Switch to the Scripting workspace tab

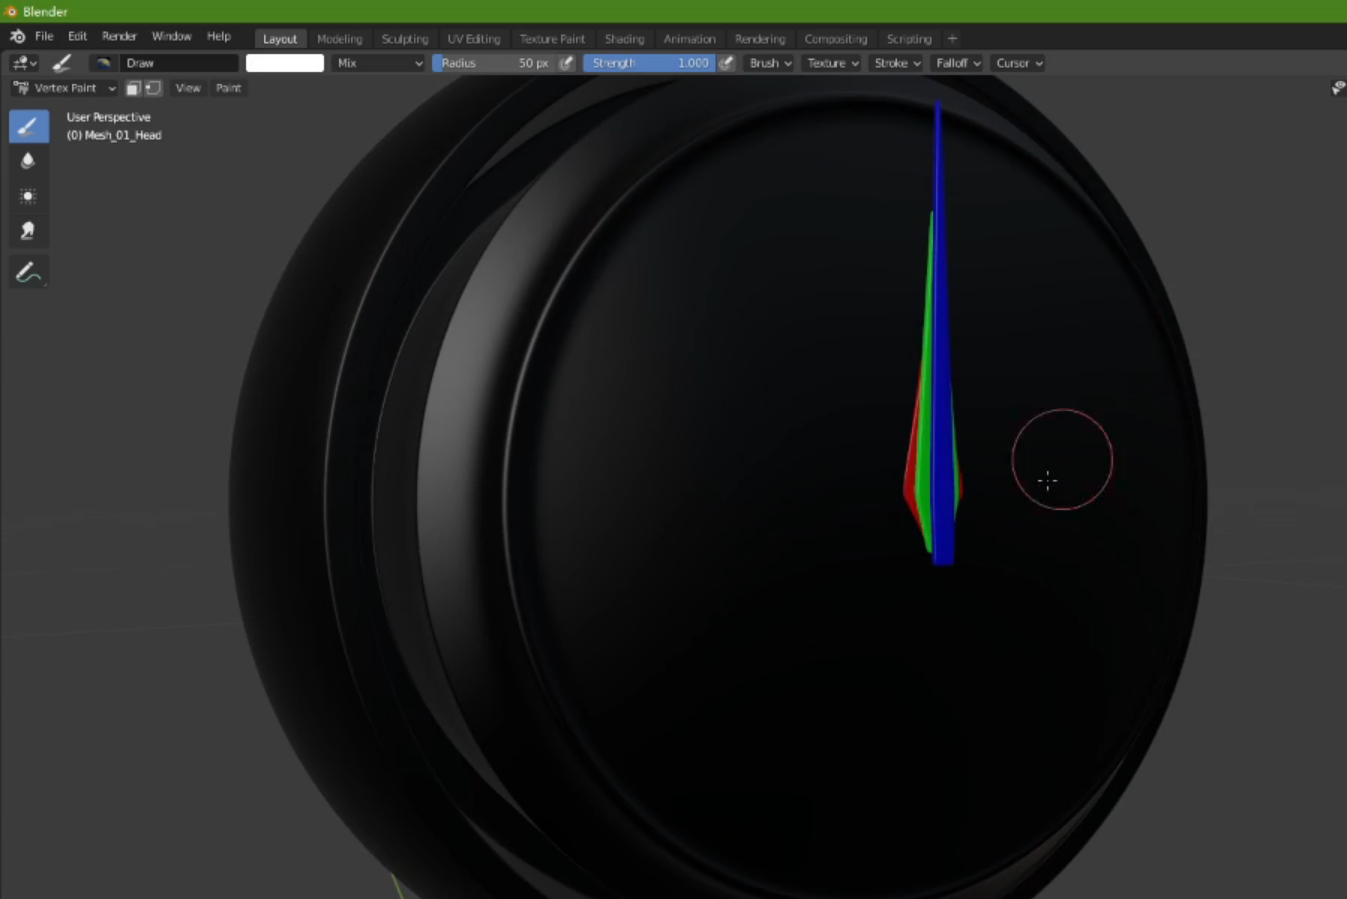pyautogui.click(x=908, y=39)
